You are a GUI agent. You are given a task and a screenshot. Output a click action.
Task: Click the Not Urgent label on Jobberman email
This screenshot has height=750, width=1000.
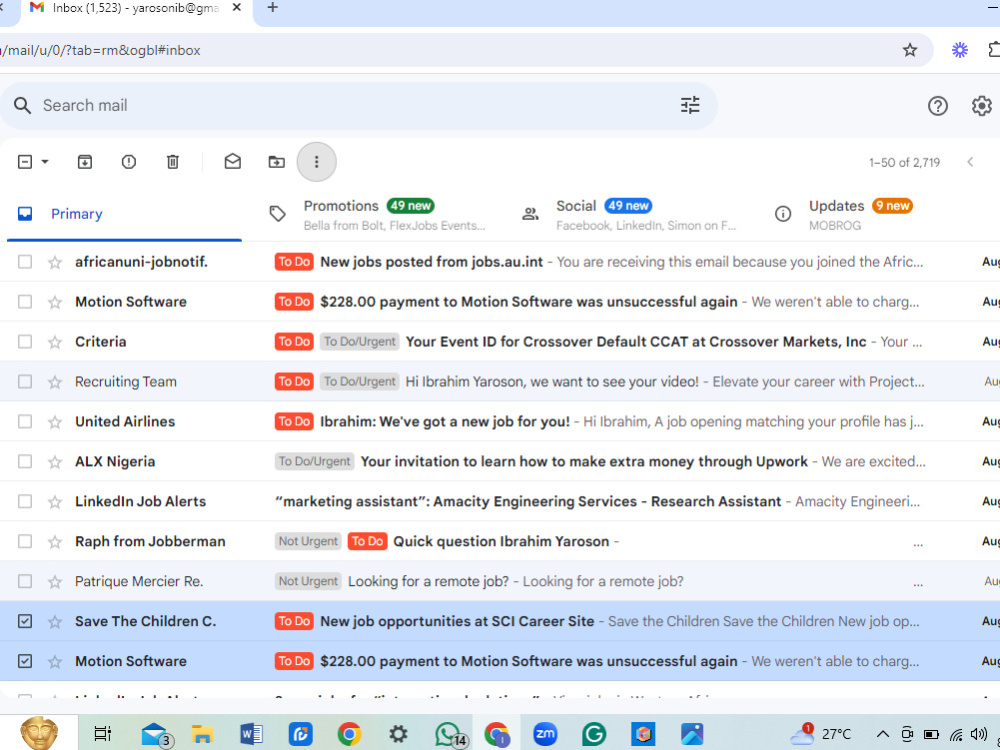coord(308,541)
